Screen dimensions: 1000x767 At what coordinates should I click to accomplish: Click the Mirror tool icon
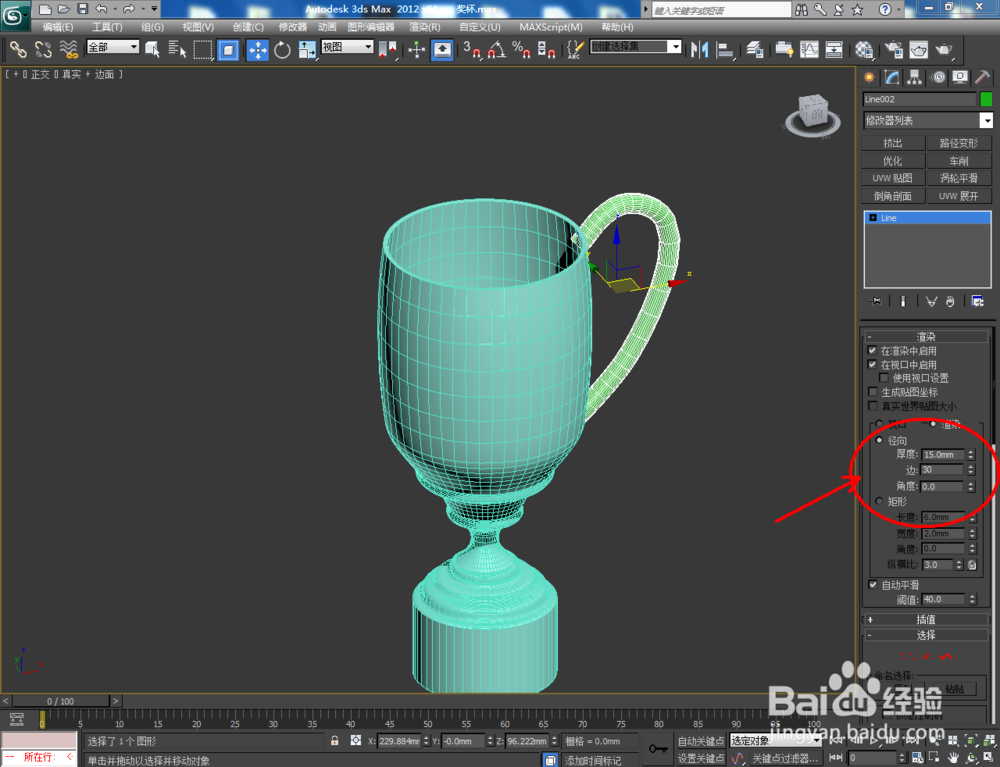(700, 49)
